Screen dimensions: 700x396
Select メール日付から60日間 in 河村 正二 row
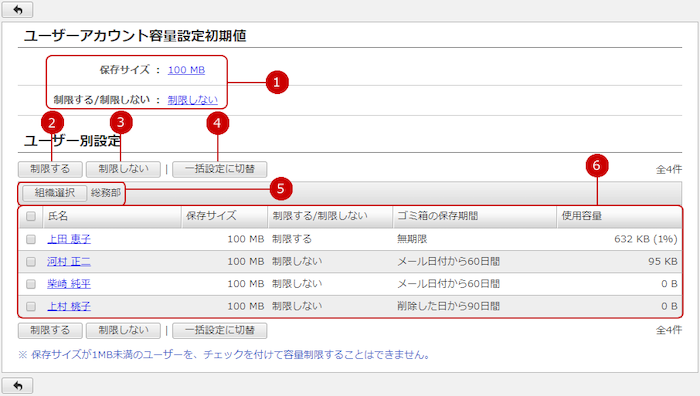pos(449,262)
